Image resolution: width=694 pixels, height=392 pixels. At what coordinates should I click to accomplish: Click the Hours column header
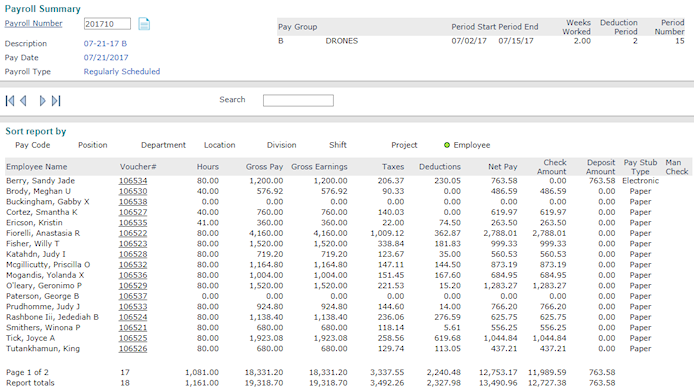[208, 167]
